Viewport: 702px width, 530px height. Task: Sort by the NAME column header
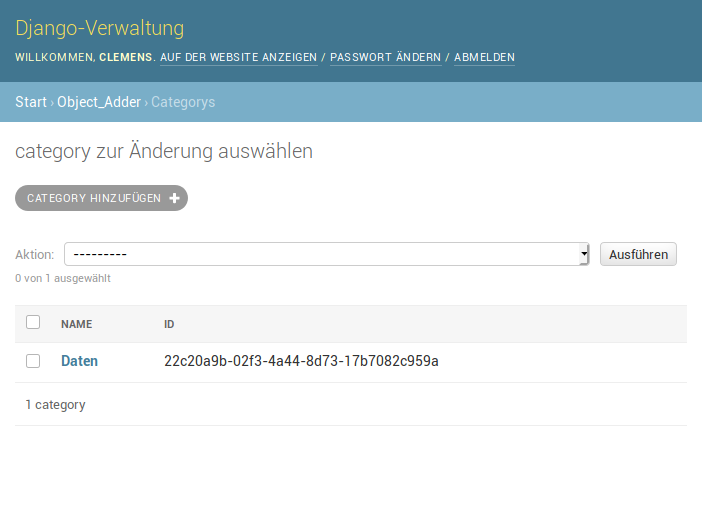click(x=76, y=324)
